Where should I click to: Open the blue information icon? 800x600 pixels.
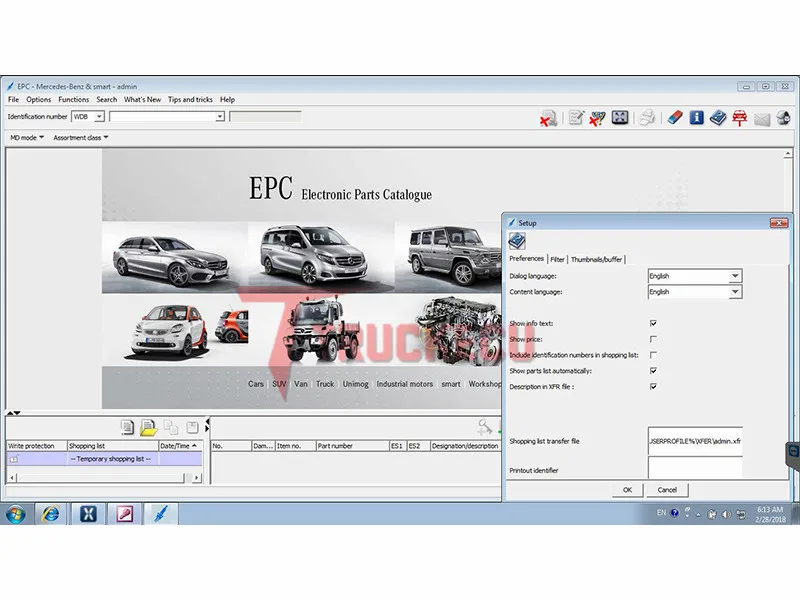pyautogui.click(x=696, y=118)
